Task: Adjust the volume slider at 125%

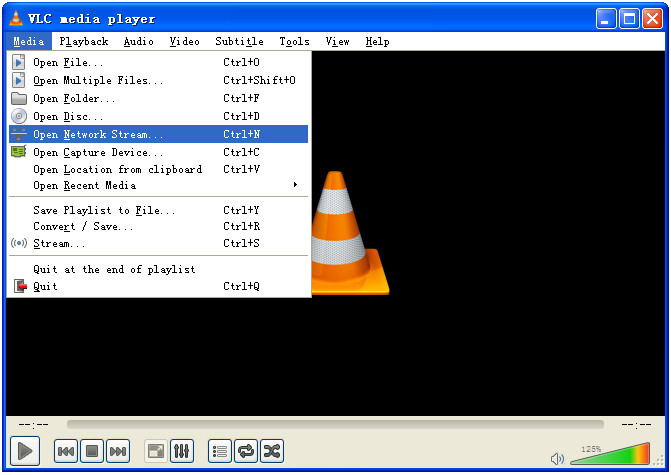Action: coord(611,454)
